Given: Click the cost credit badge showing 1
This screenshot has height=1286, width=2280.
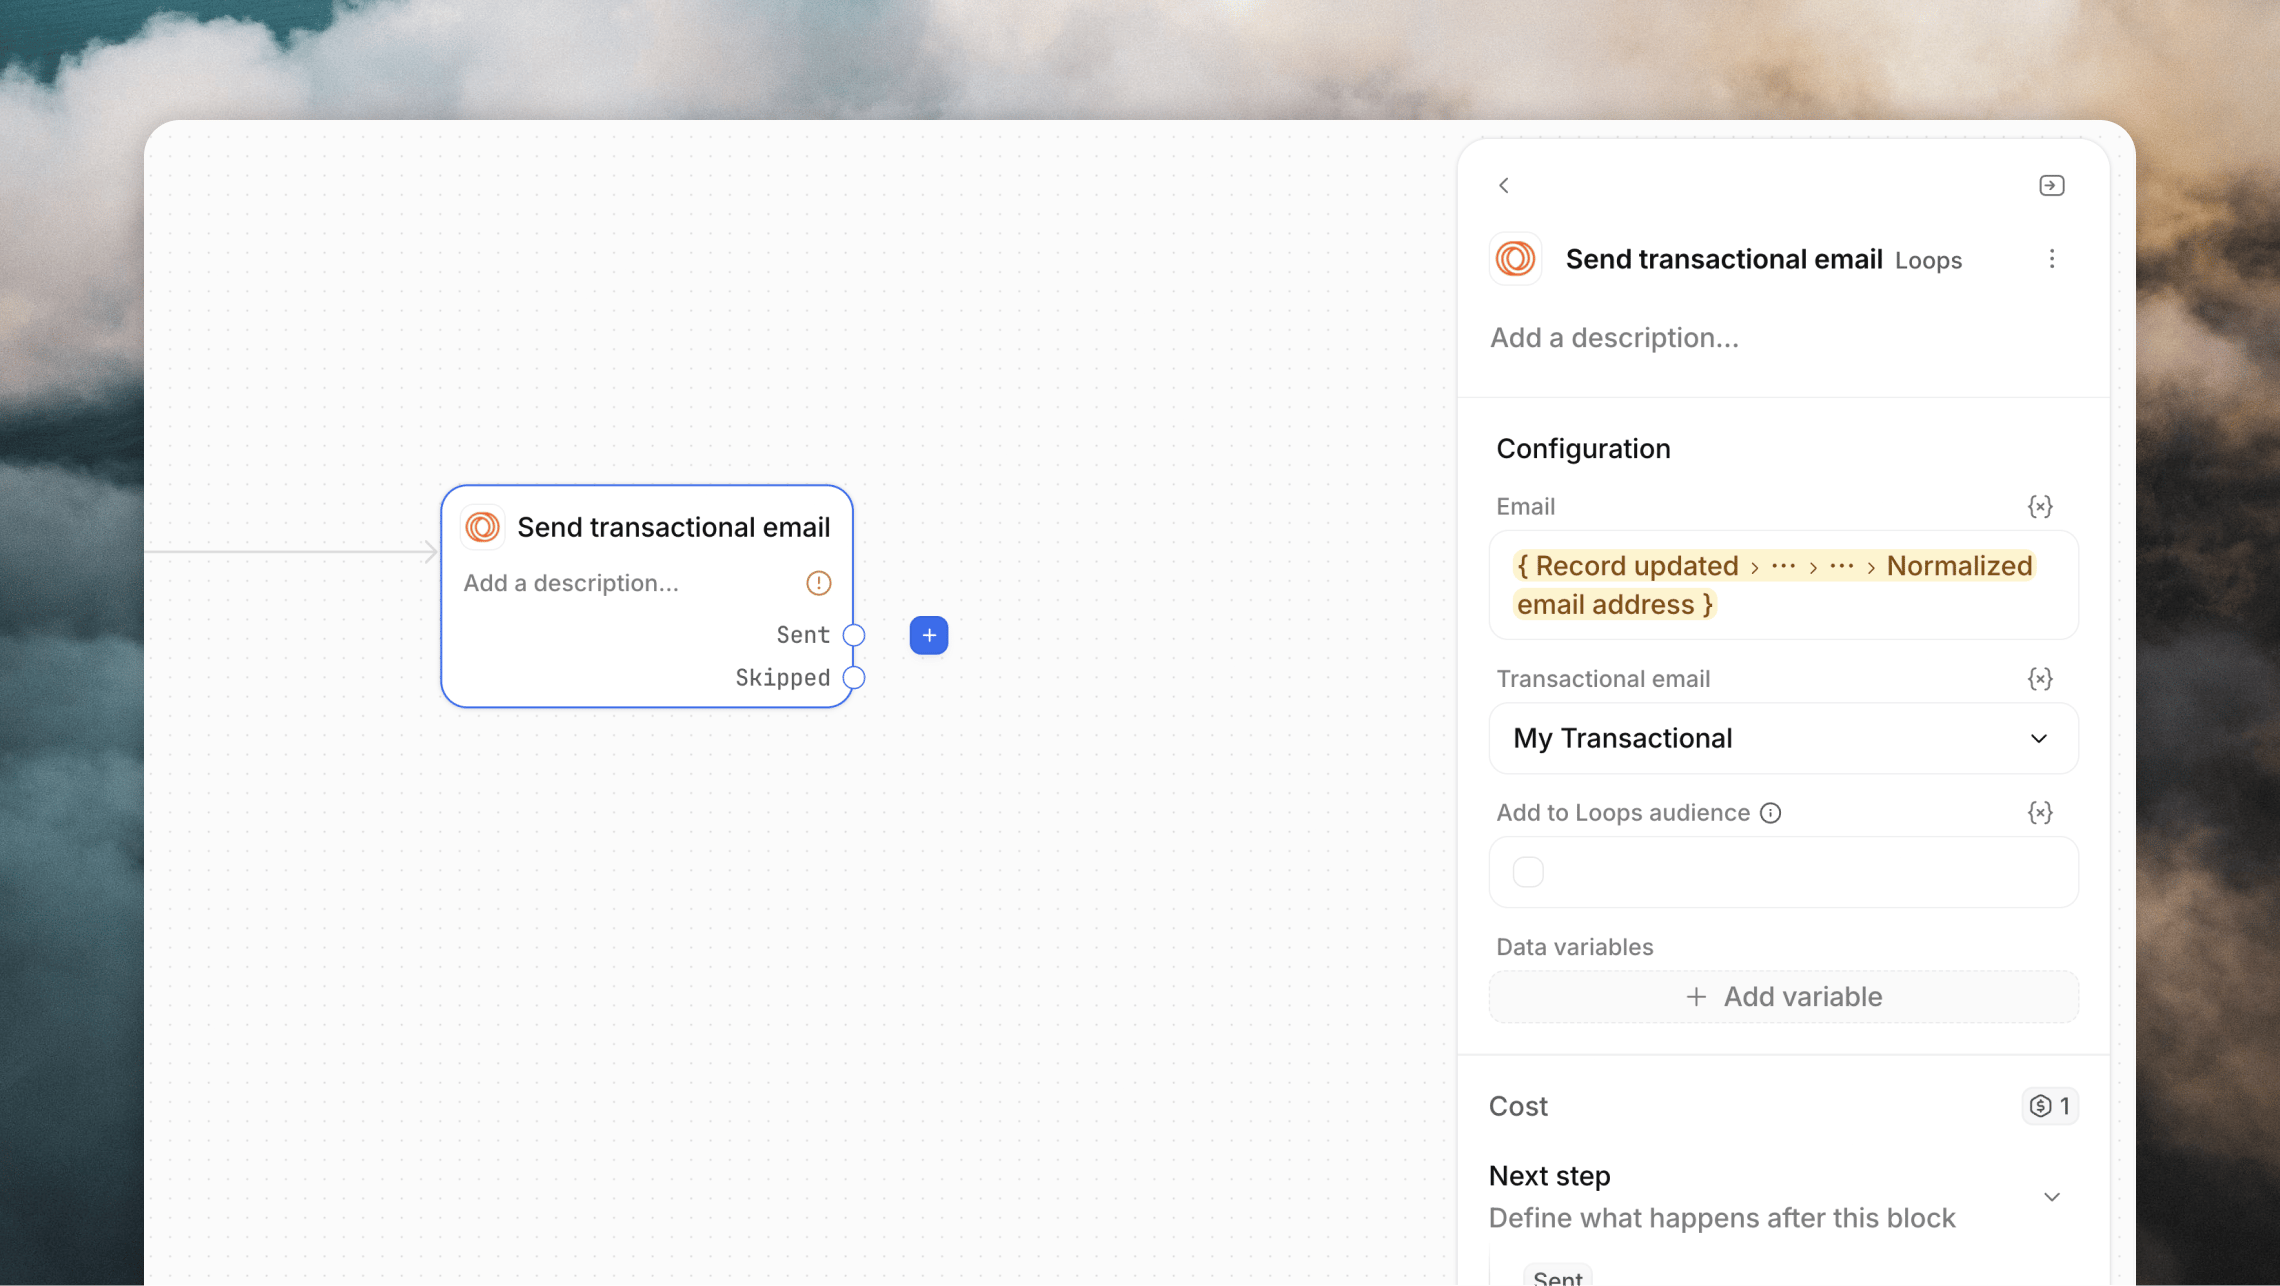Looking at the screenshot, I should (x=2050, y=1106).
